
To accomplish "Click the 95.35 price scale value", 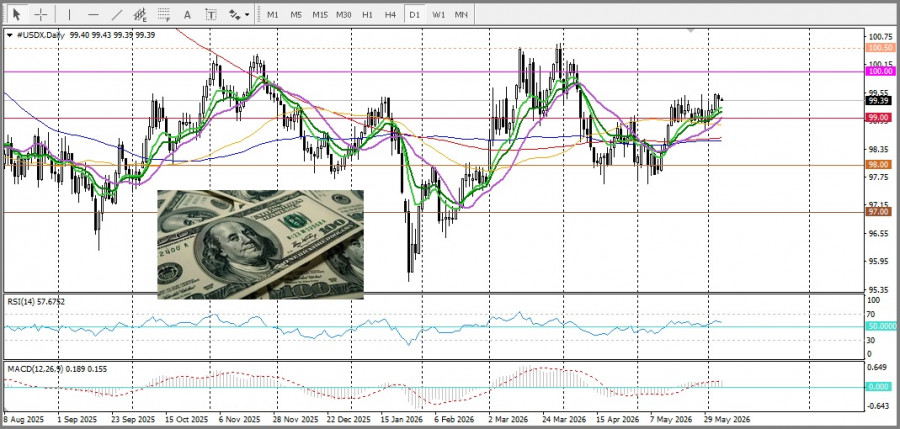I will pyautogui.click(x=879, y=289).
